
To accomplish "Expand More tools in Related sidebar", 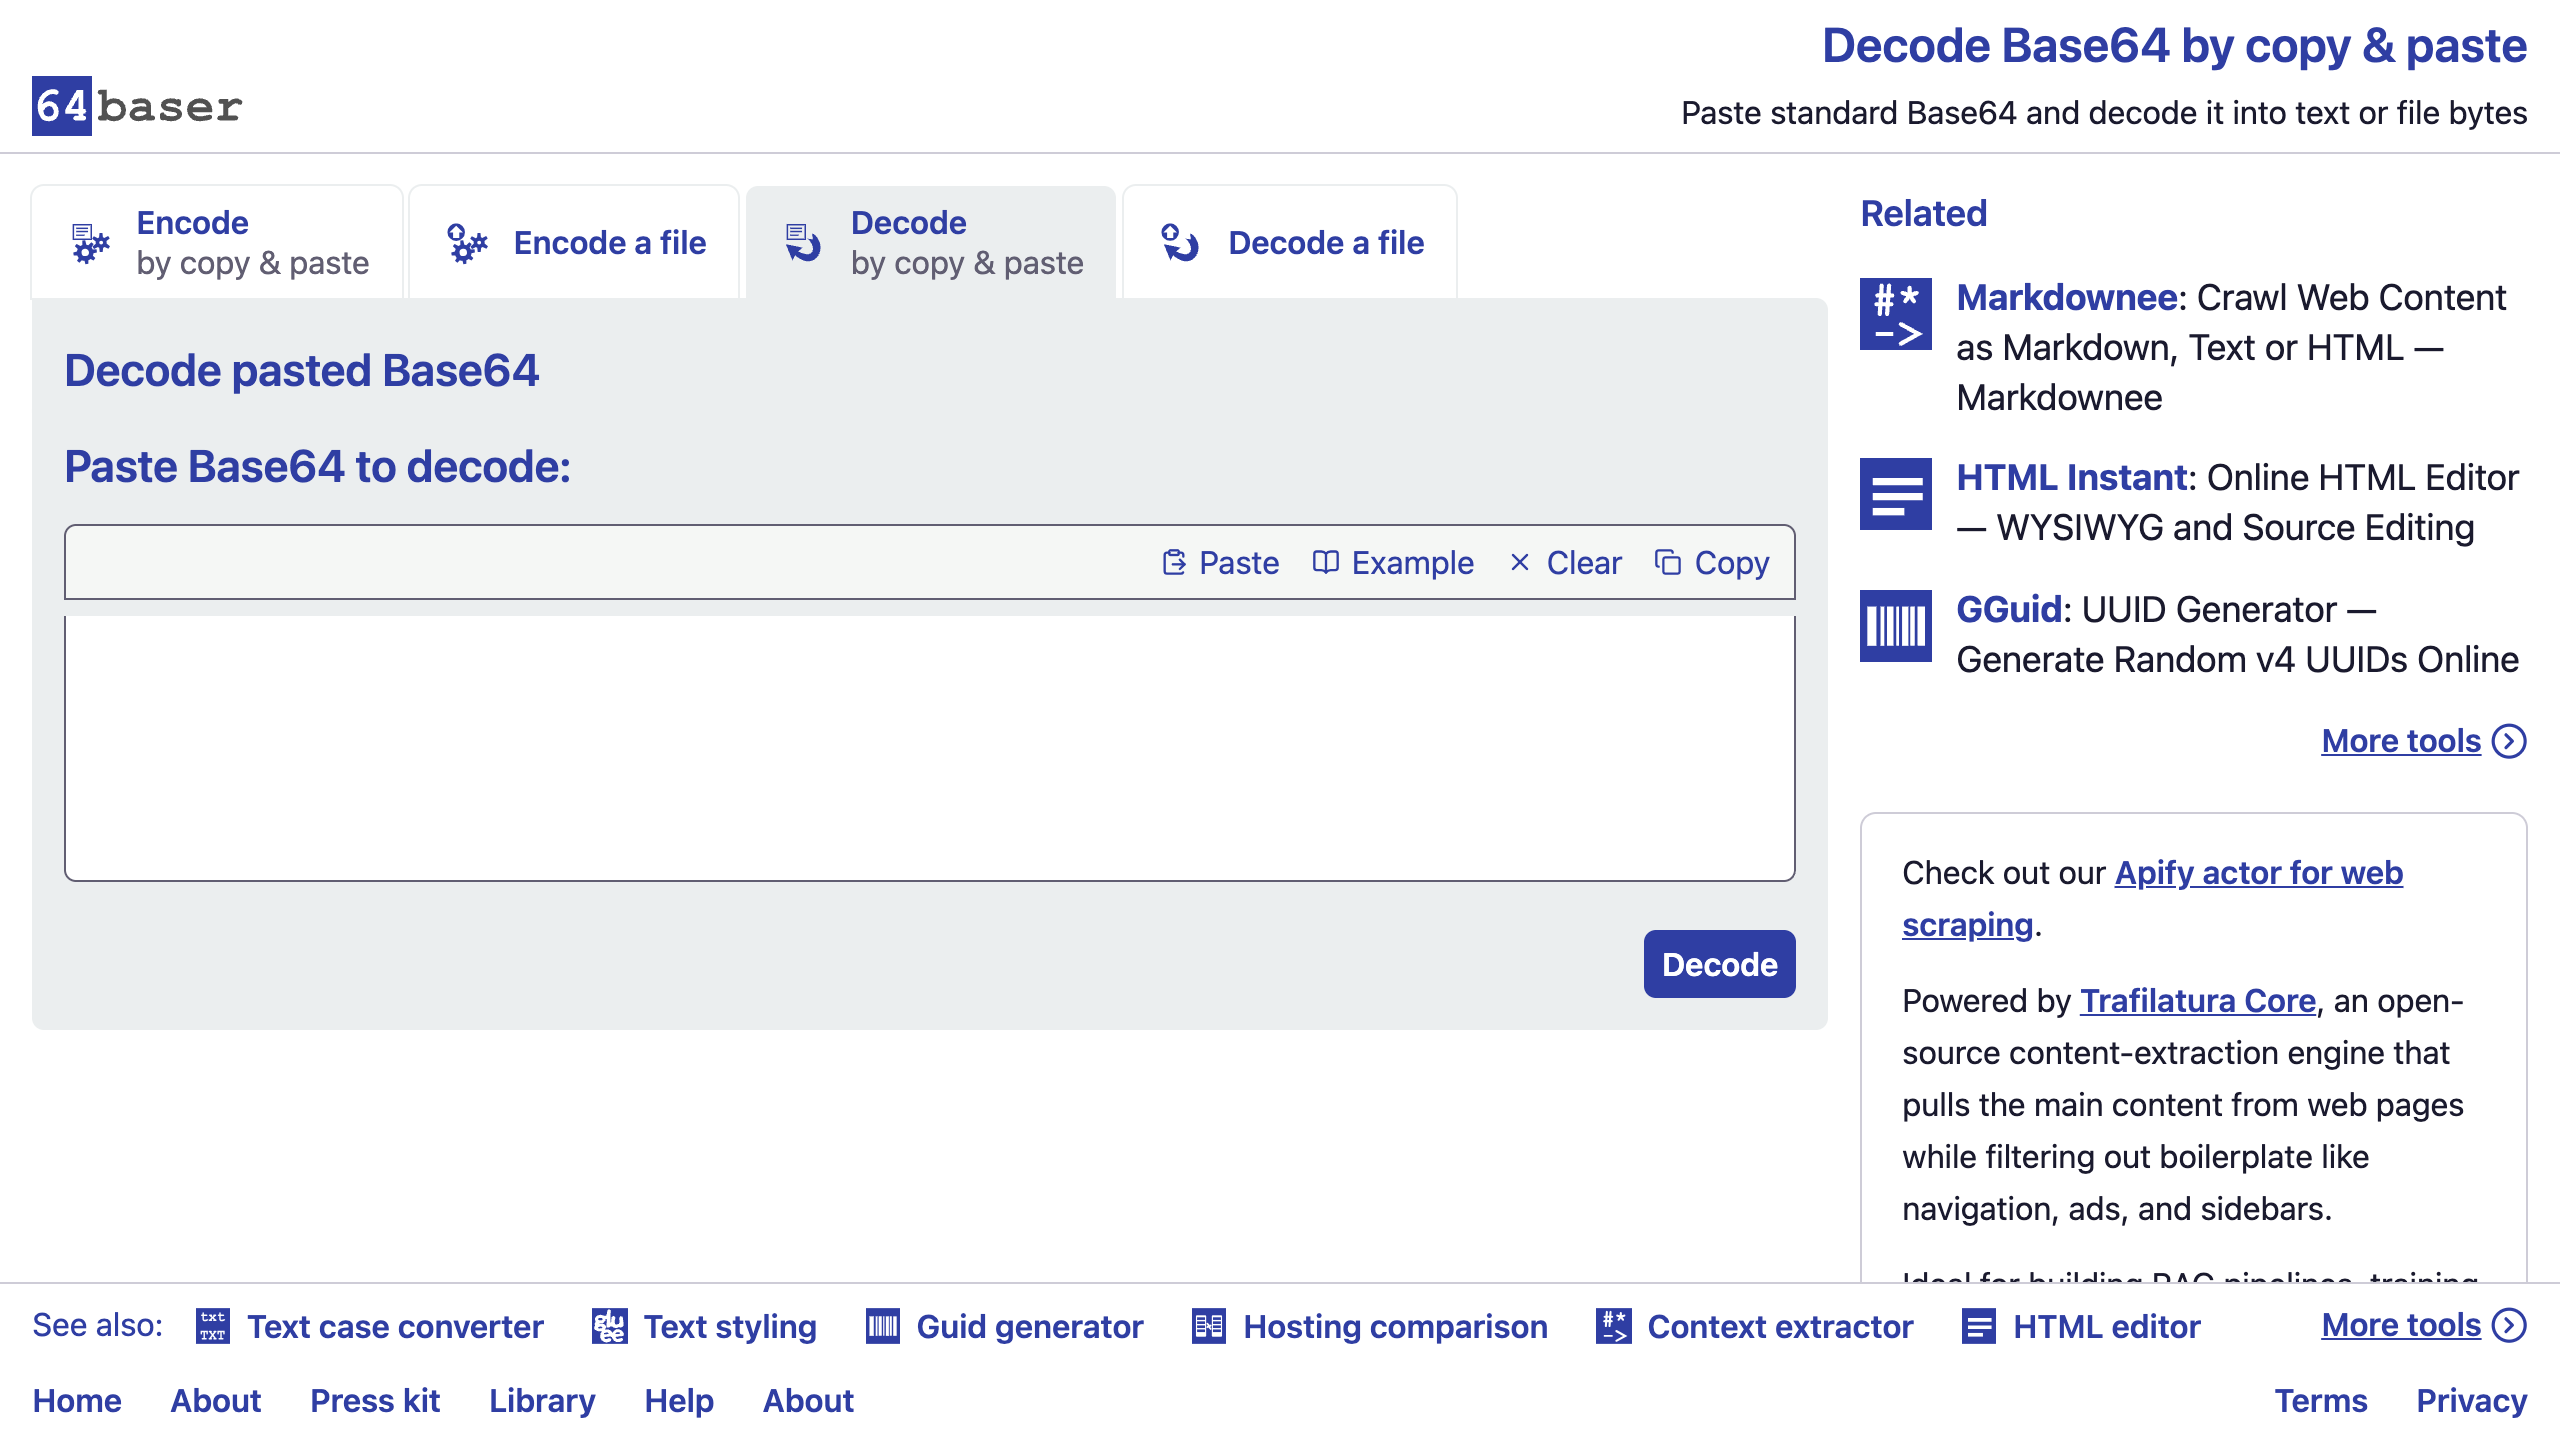I will click(2424, 741).
